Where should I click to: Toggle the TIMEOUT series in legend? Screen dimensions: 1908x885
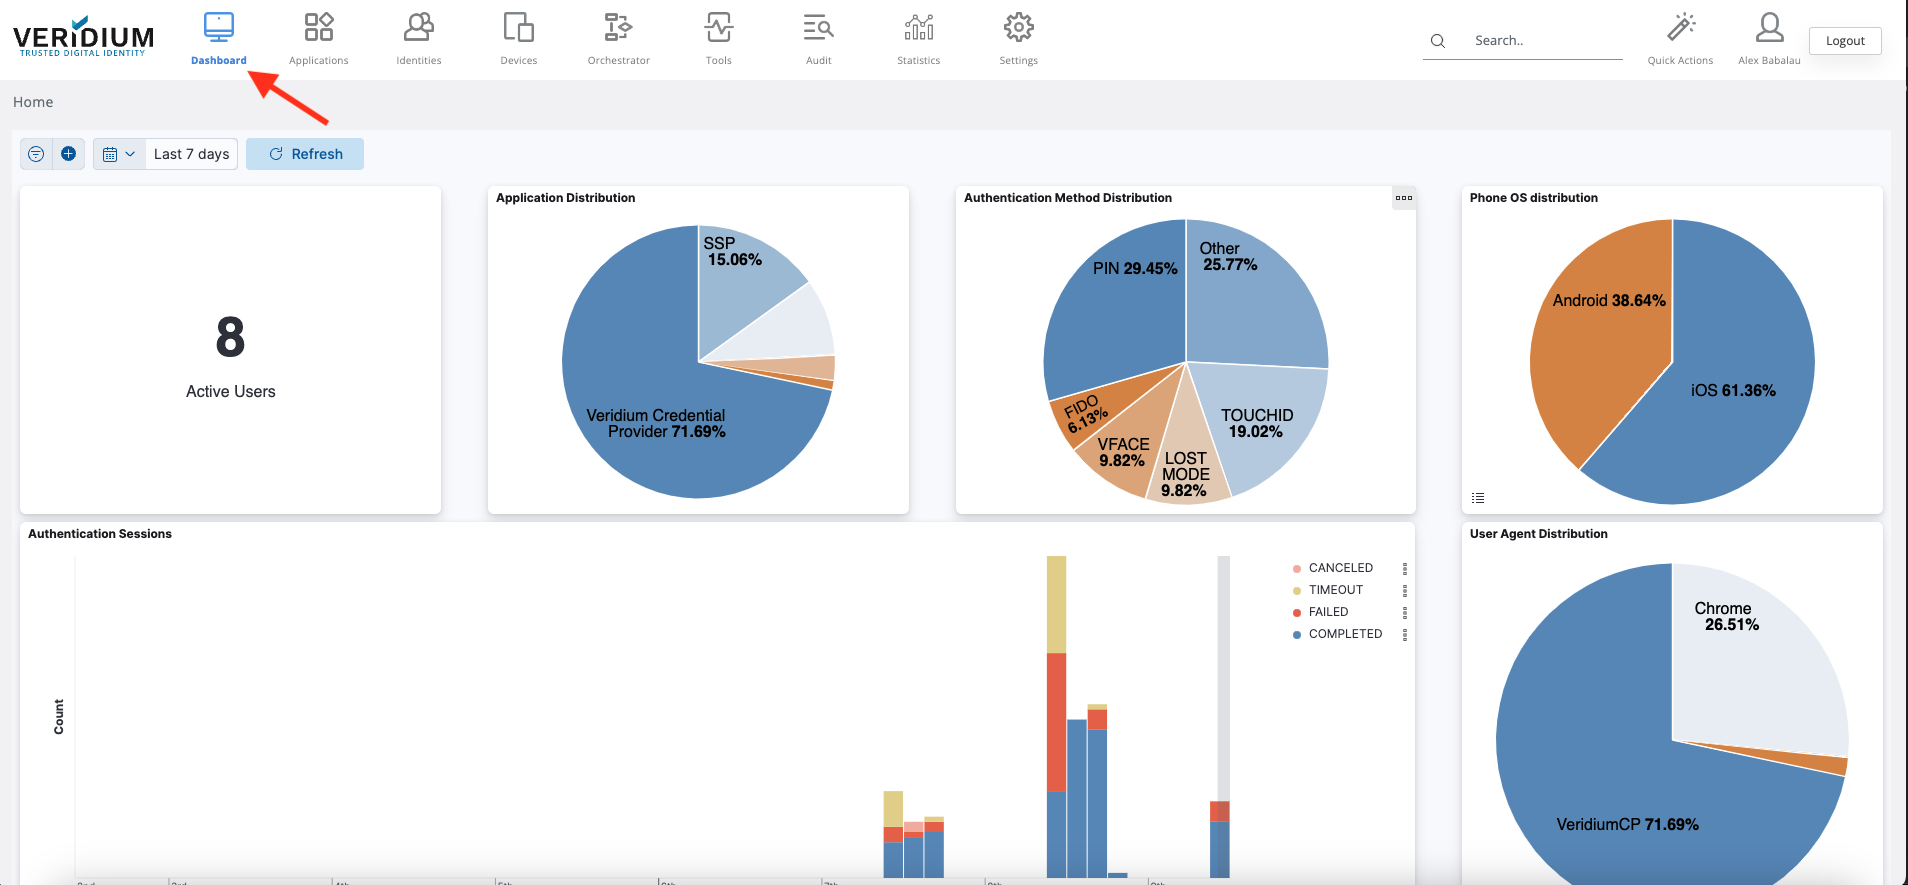pos(1335,590)
